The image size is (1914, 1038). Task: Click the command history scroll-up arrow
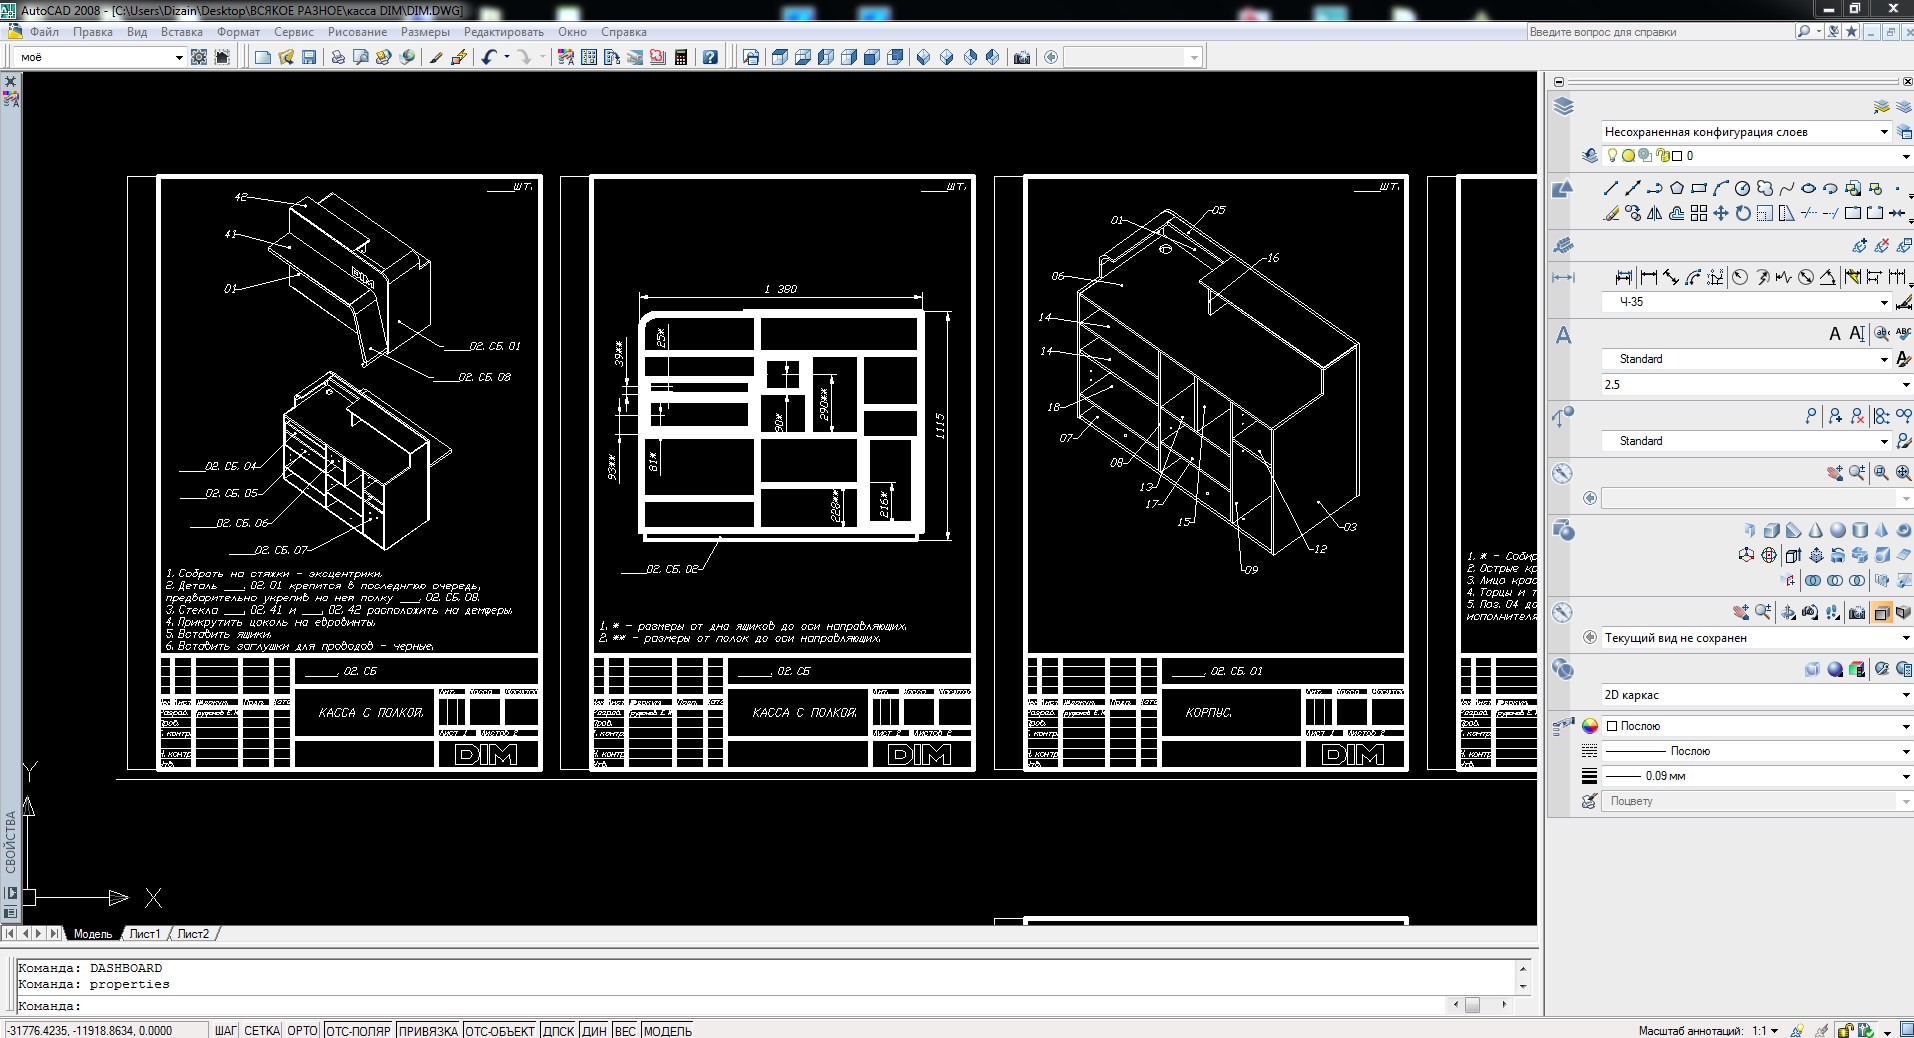[1523, 968]
